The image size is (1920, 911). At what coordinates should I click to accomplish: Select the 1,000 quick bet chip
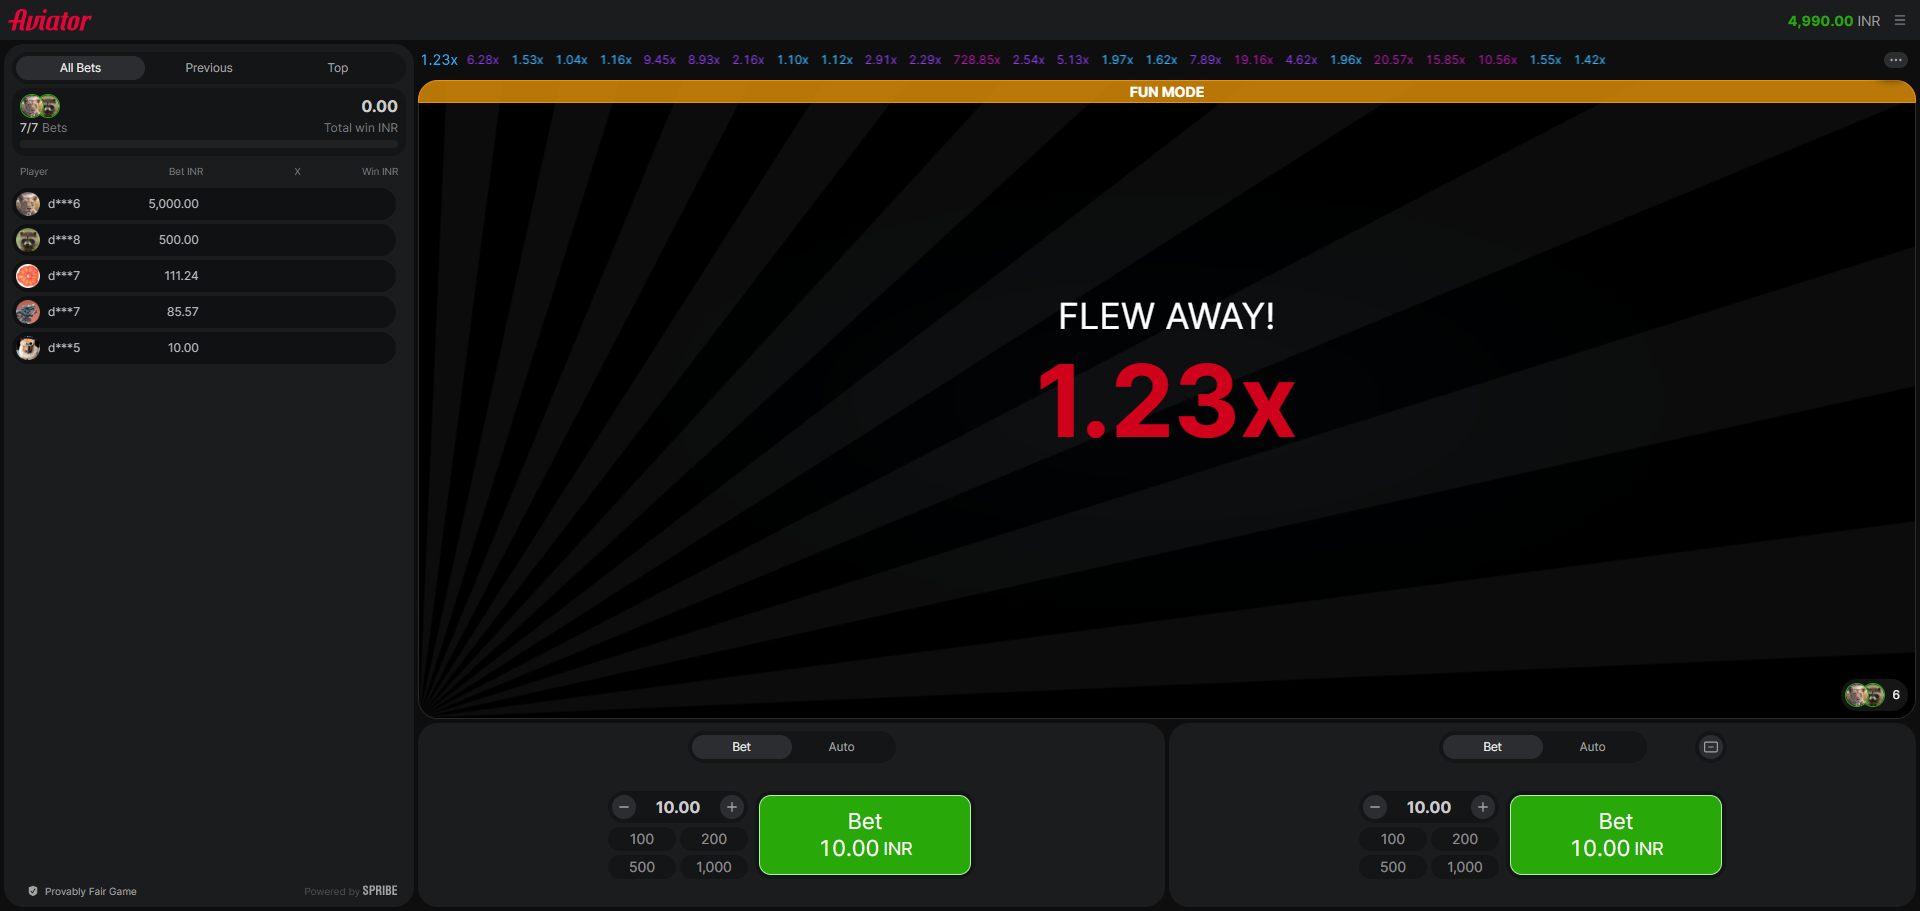click(x=713, y=867)
